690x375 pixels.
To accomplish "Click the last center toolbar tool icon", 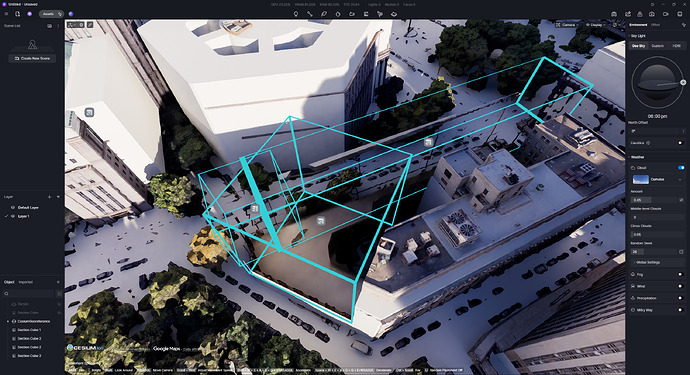I will [x=394, y=14].
